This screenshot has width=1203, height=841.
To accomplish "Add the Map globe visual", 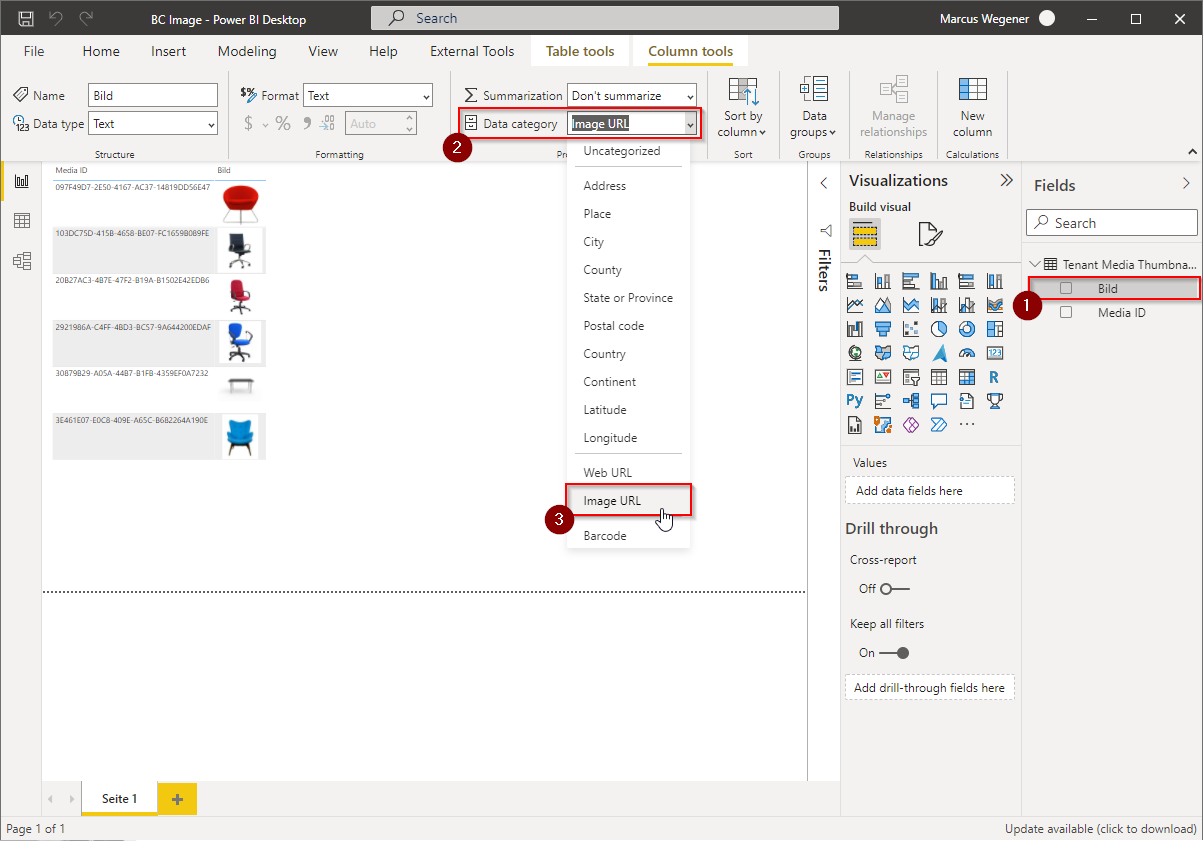I will coord(855,353).
